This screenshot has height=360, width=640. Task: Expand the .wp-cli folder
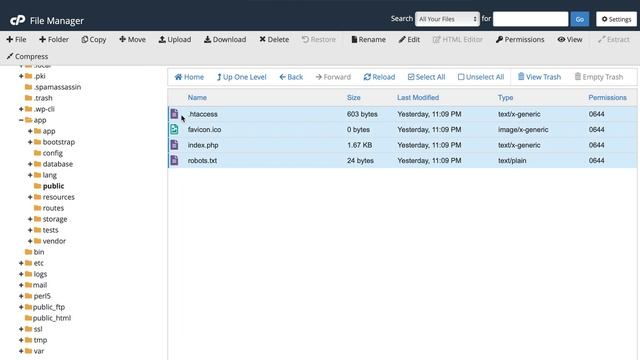[21, 109]
